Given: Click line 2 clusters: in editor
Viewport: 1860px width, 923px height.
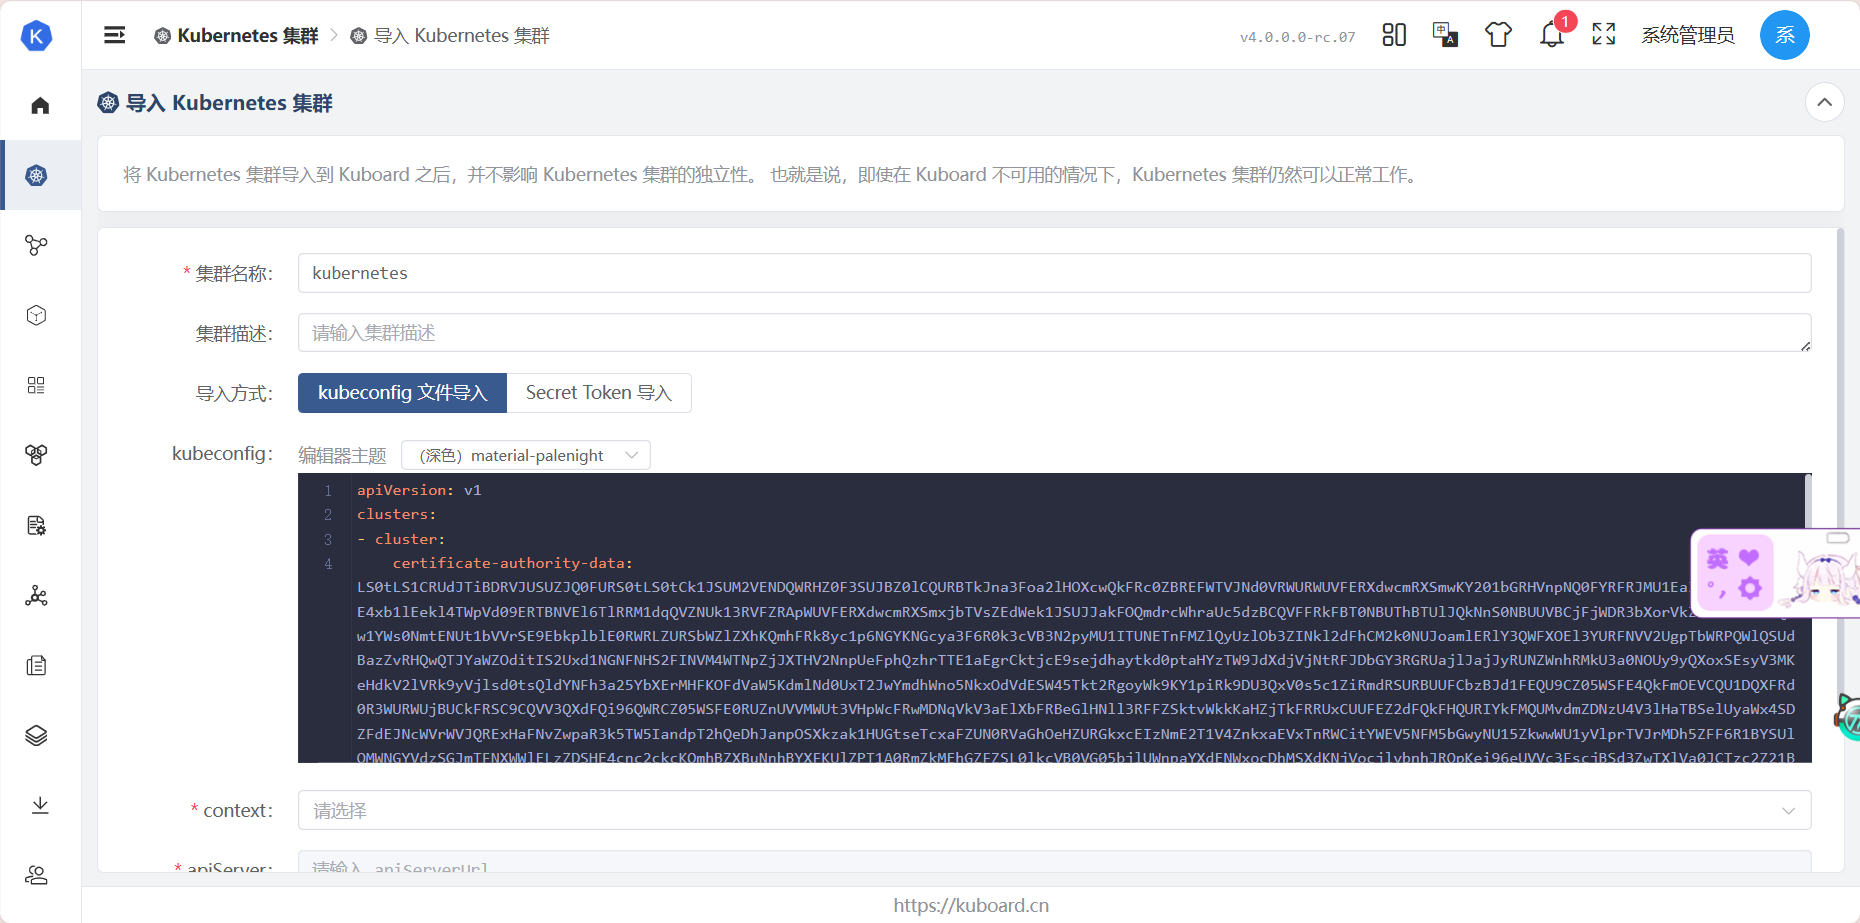Looking at the screenshot, I should [x=396, y=514].
